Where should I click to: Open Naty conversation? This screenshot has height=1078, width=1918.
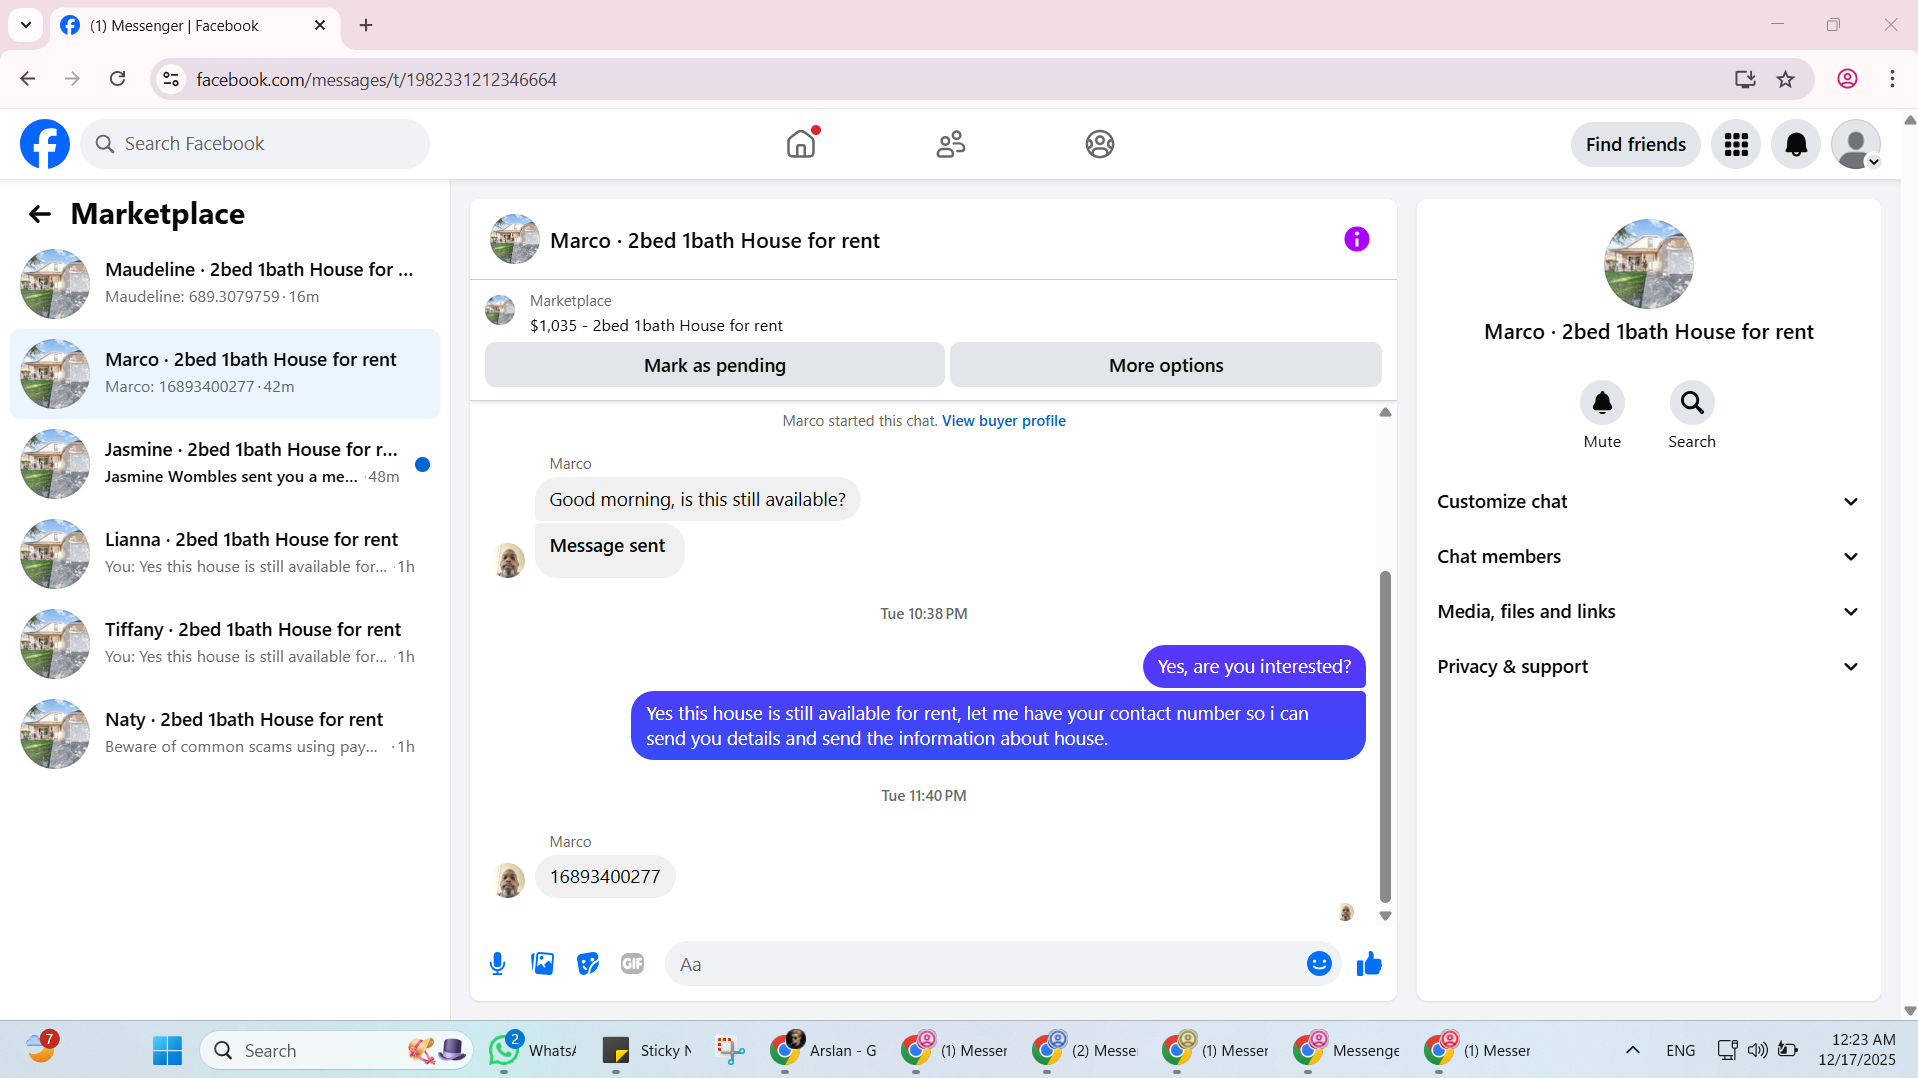(225, 734)
